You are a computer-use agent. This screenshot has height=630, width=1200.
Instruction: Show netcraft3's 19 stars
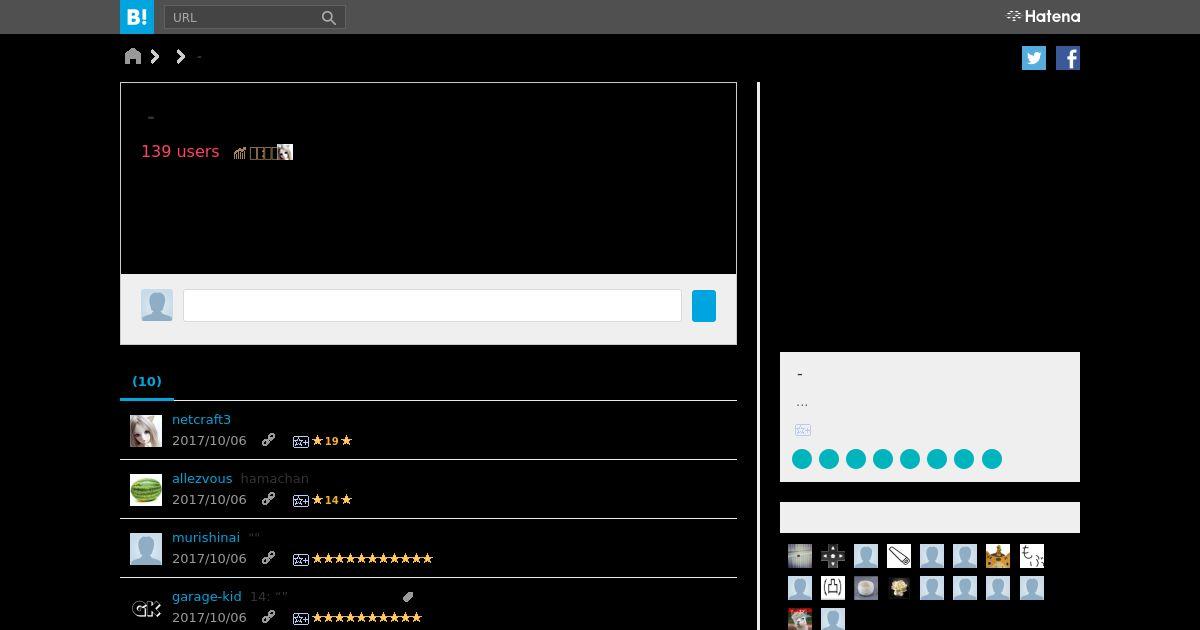click(x=332, y=440)
